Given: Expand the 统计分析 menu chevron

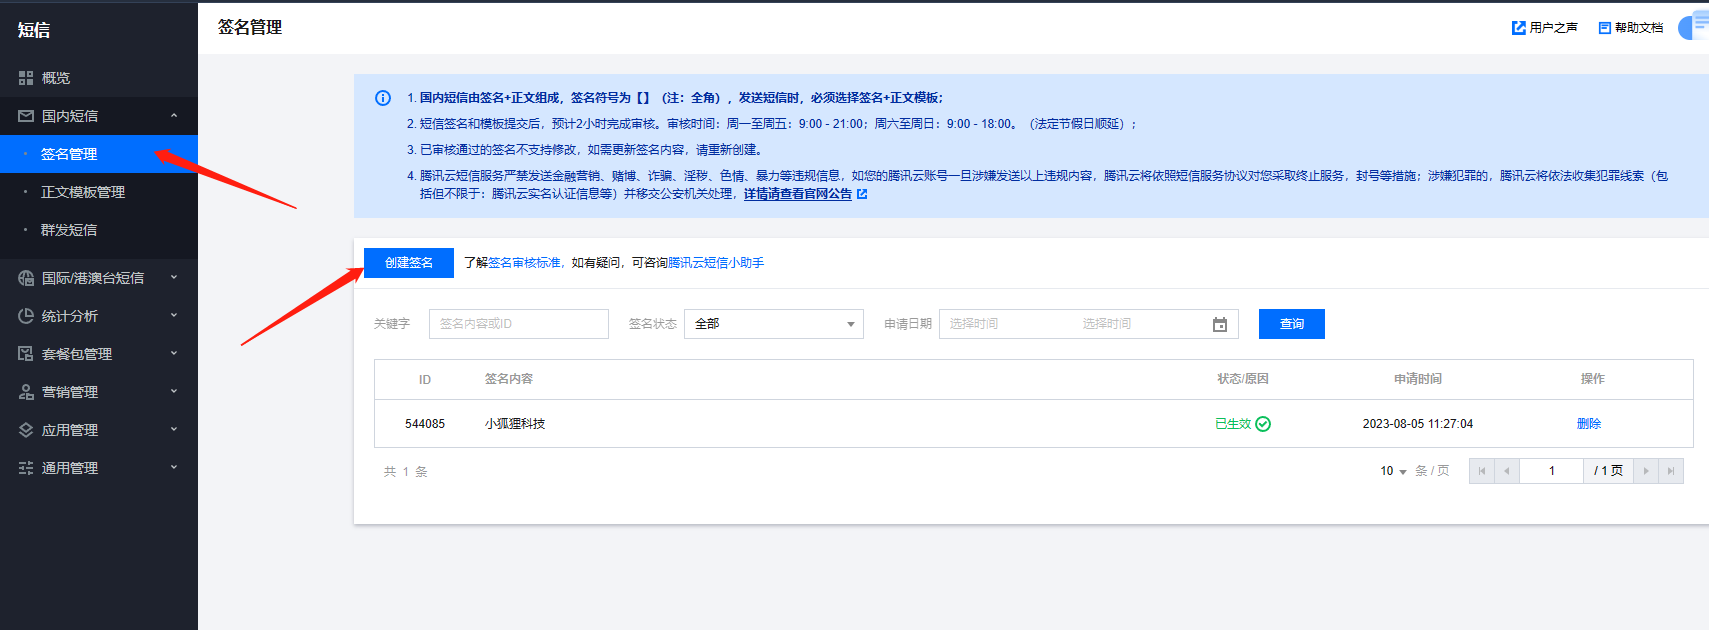Looking at the screenshot, I should (174, 316).
